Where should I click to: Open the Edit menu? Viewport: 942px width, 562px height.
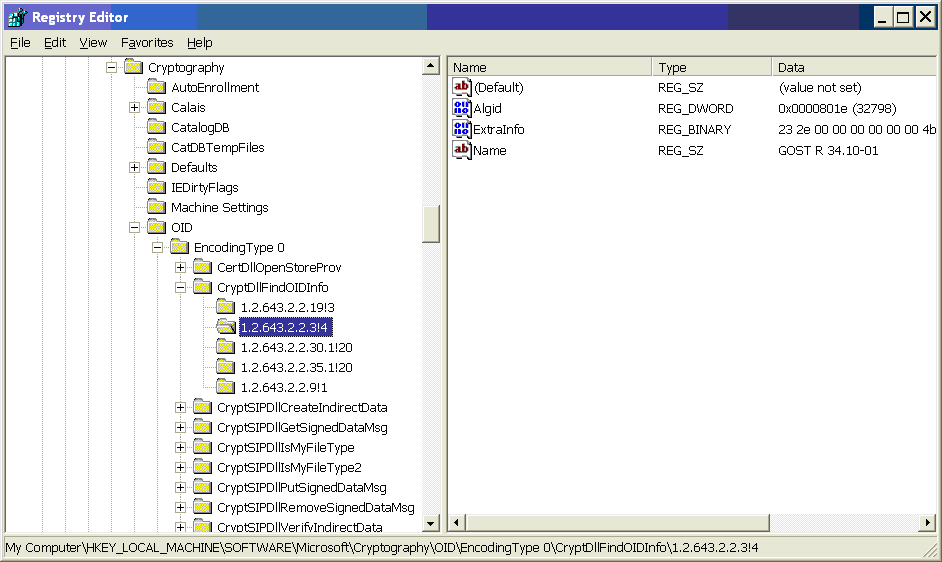[55, 43]
